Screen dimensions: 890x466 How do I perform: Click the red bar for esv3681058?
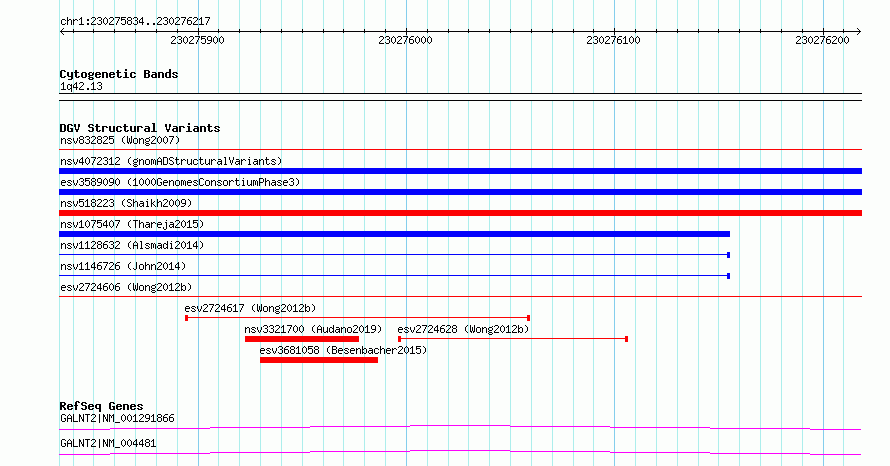click(x=319, y=360)
